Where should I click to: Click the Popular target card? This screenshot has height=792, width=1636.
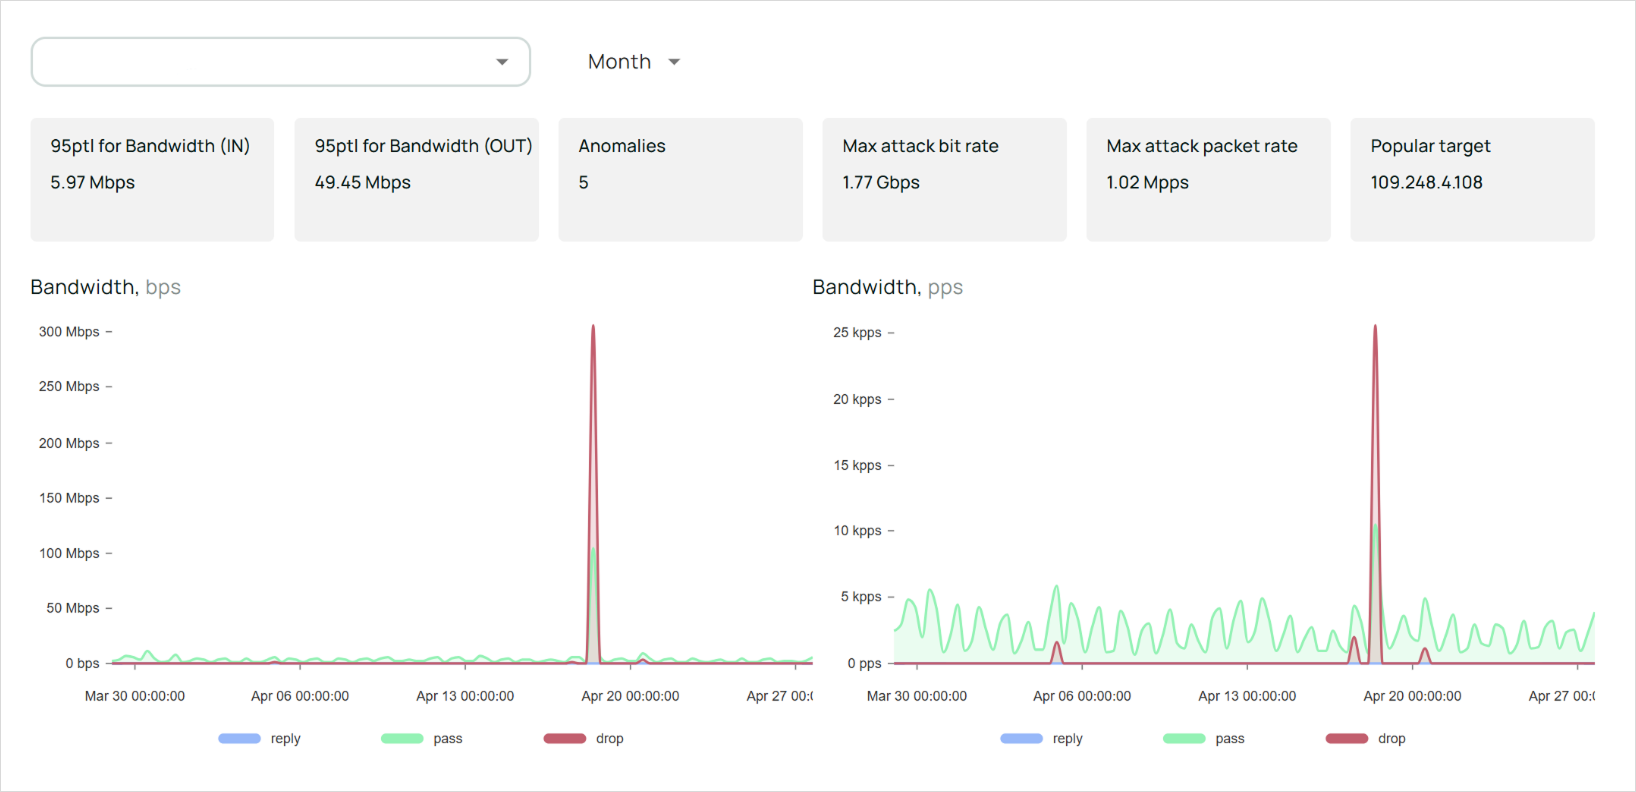point(1472,180)
